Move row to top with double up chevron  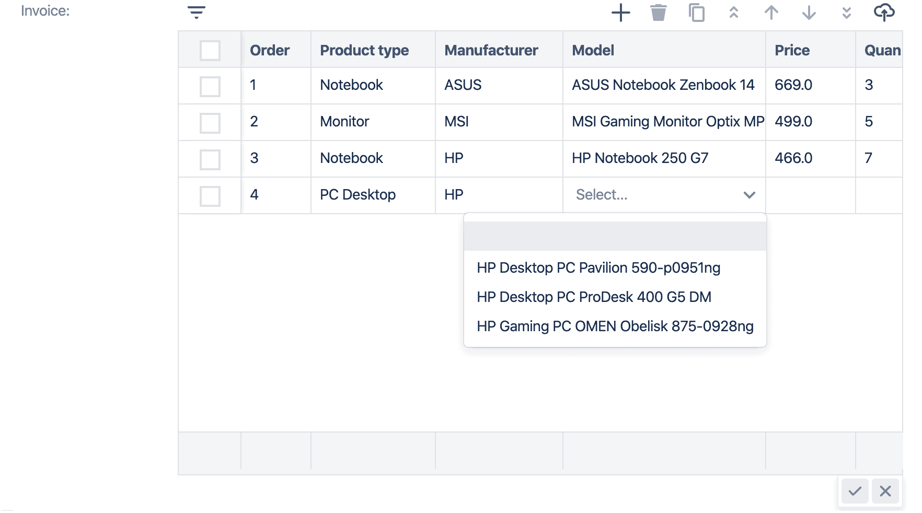733,12
